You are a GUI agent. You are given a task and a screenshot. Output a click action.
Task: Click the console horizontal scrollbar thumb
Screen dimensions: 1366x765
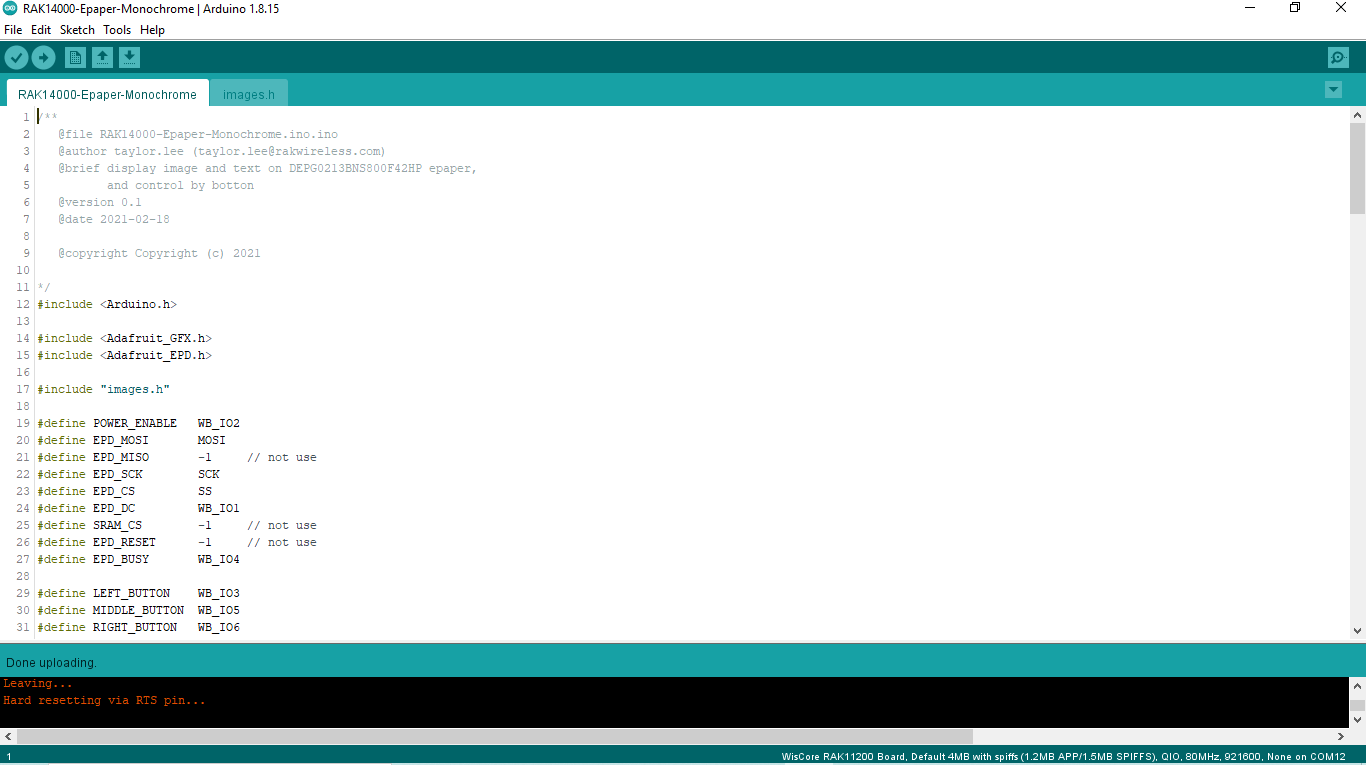tap(495, 736)
